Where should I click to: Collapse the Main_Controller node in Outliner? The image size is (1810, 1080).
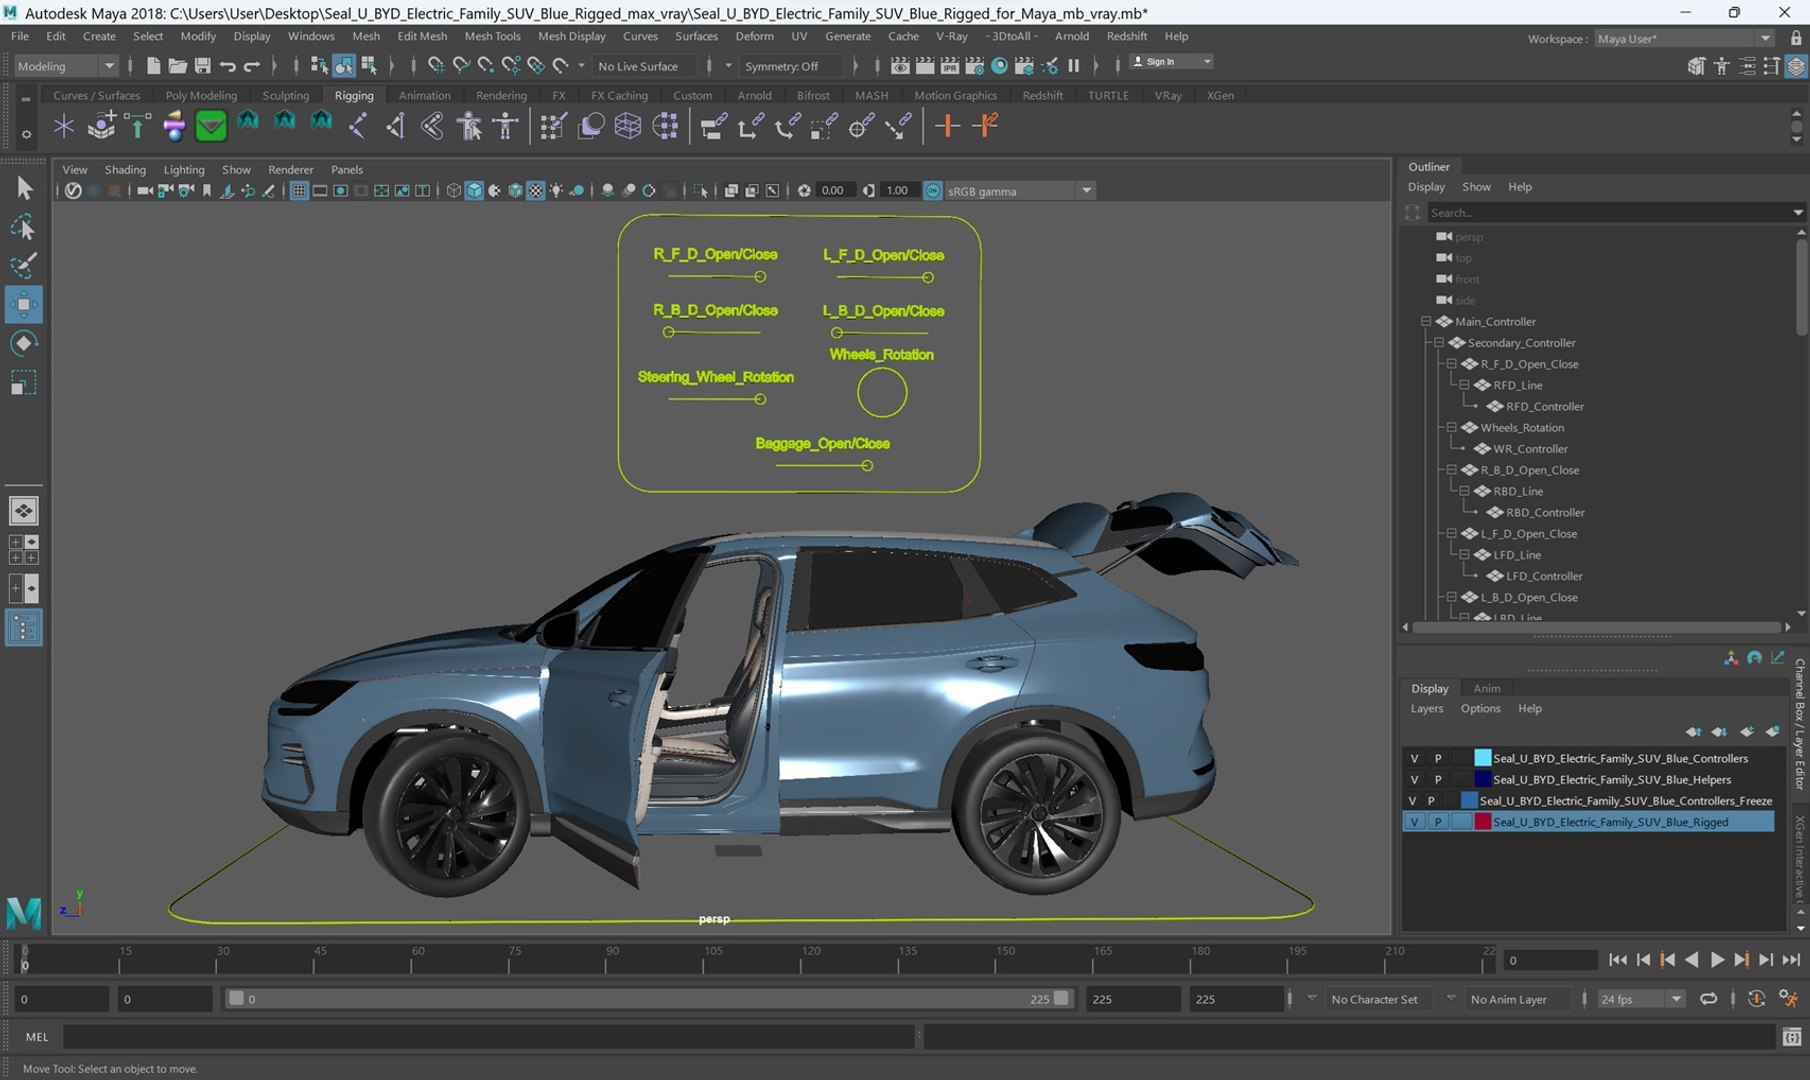click(1426, 321)
